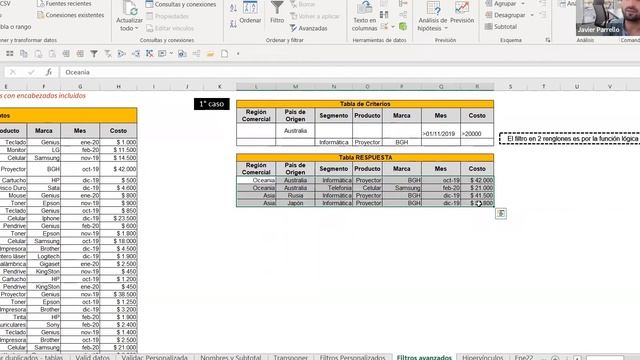Screen dimensions: 640x360
Task: Open data validation dropdown arrow
Action: (393, 27)
